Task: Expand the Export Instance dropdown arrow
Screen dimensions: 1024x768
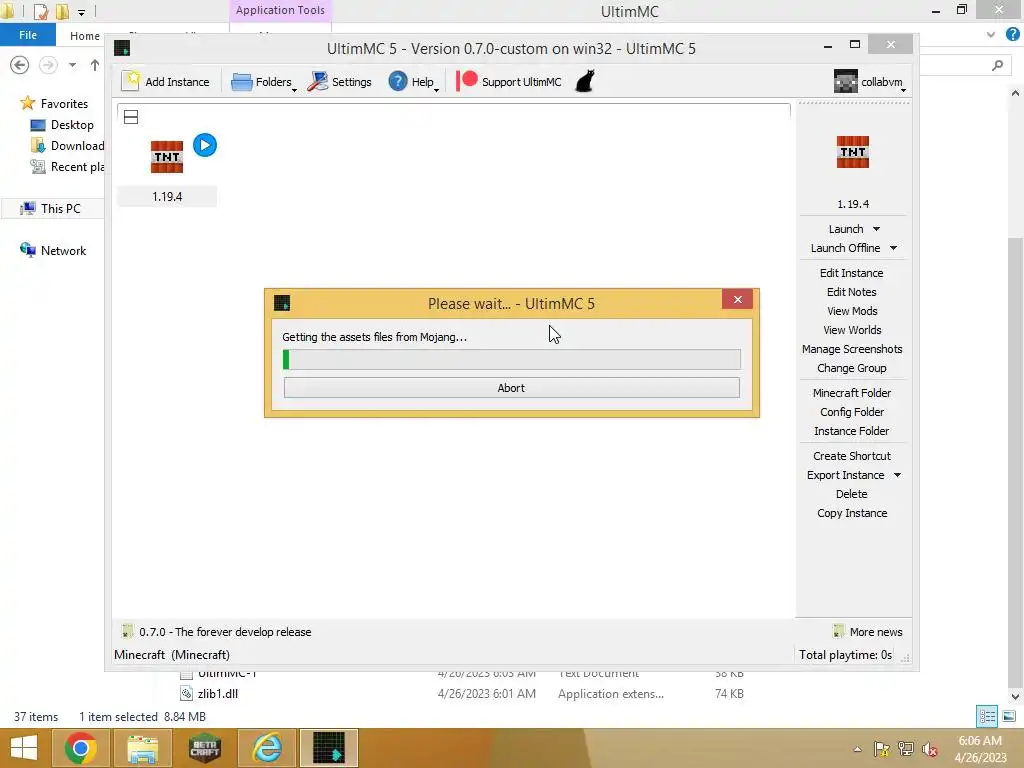Action: (x=897, y=475)
